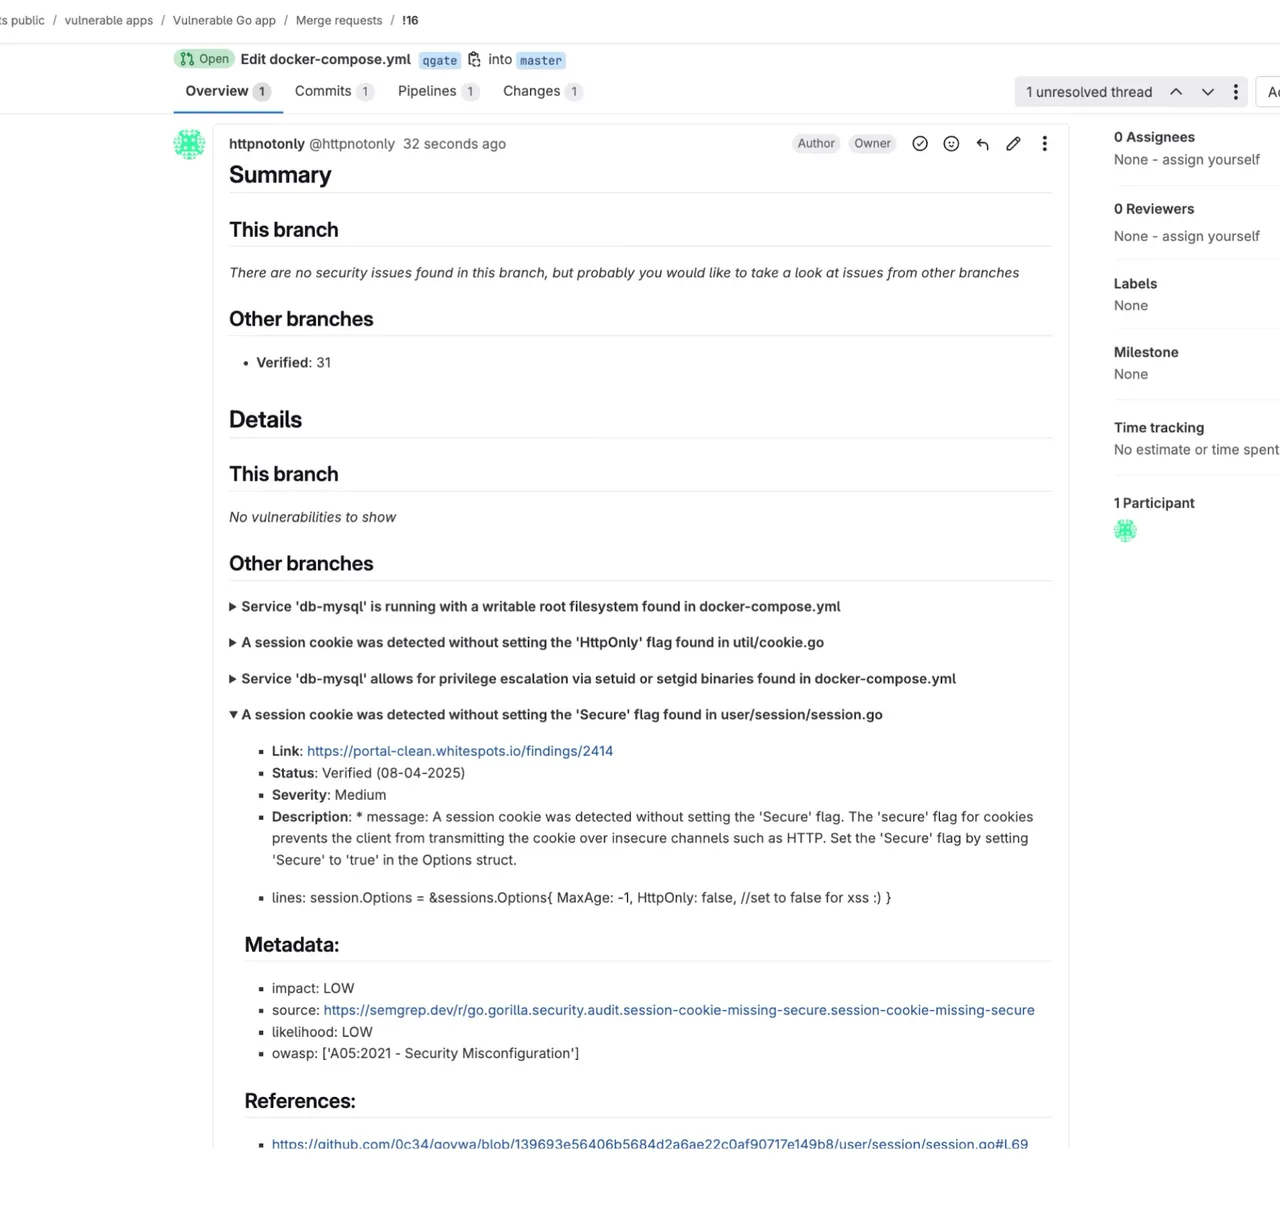Click the resolve thread checkmark icon

[920, 144]
